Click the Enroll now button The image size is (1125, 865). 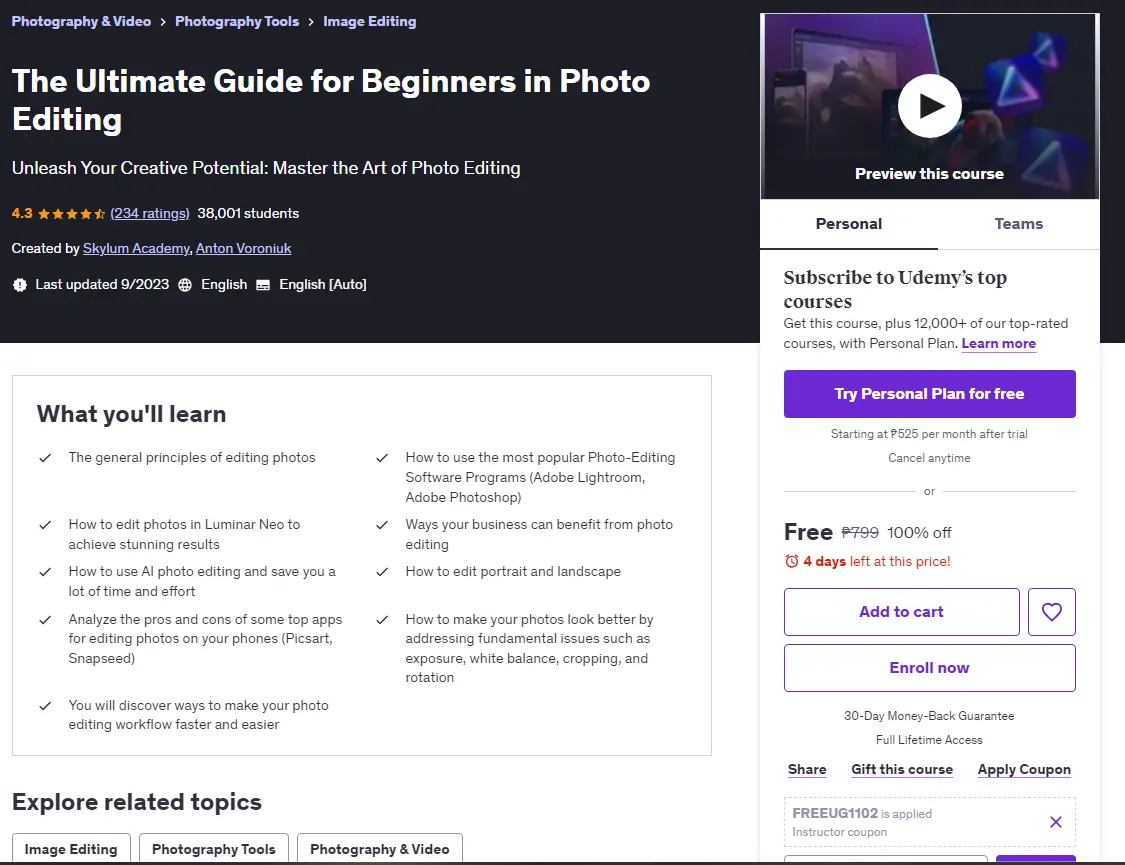(929, 668)
